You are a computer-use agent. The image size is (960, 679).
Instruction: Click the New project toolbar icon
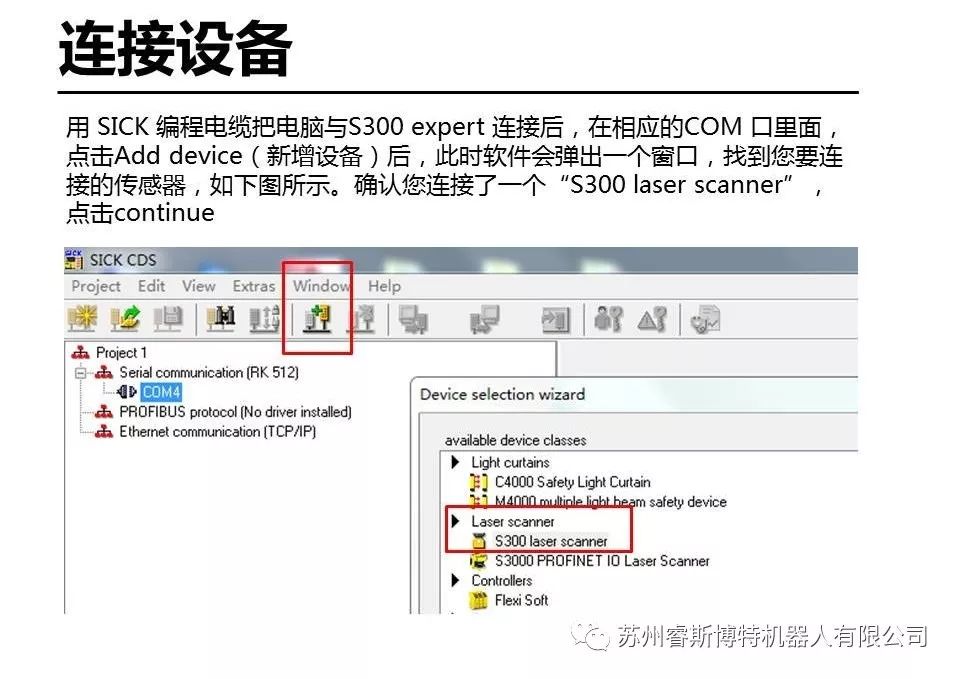pos(82,320)
